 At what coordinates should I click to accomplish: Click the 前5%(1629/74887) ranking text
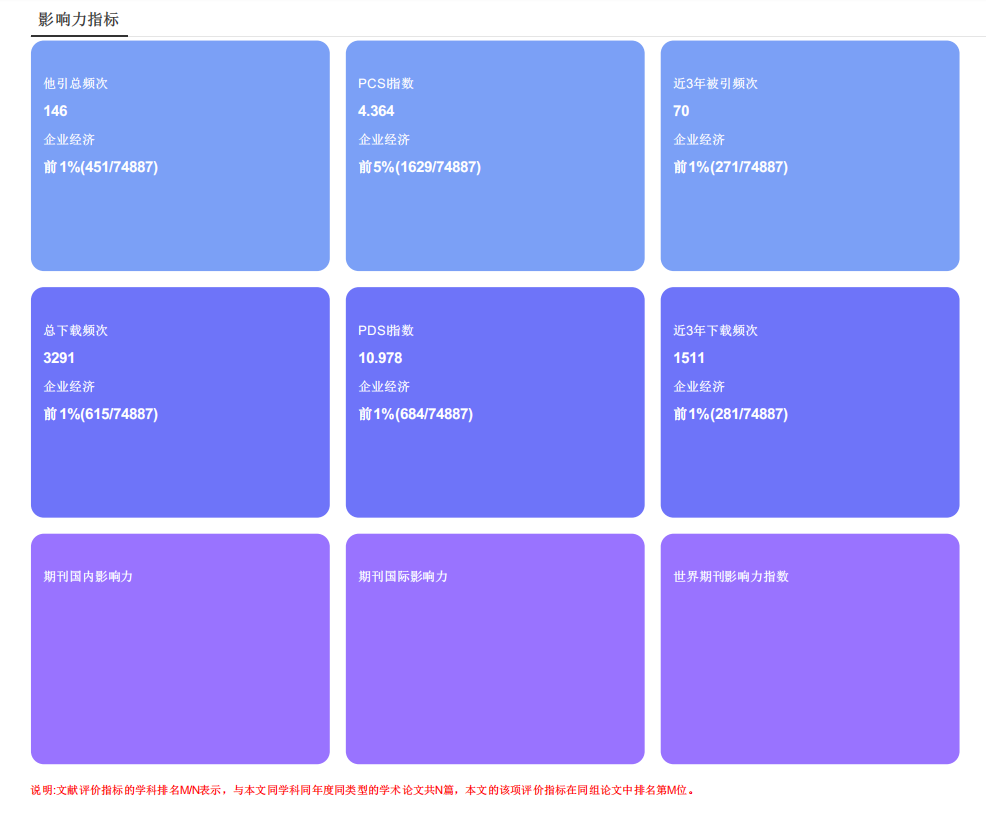(423, 167)
